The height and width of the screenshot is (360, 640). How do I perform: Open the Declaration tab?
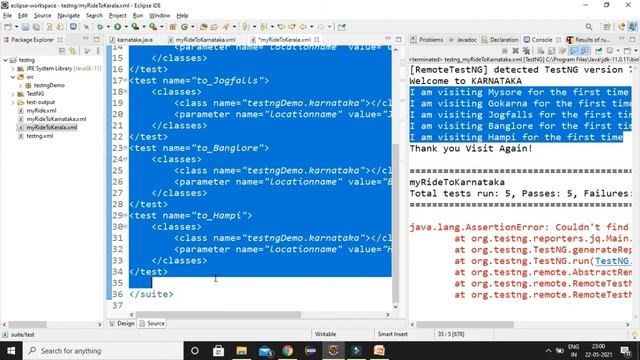[500, 40]
